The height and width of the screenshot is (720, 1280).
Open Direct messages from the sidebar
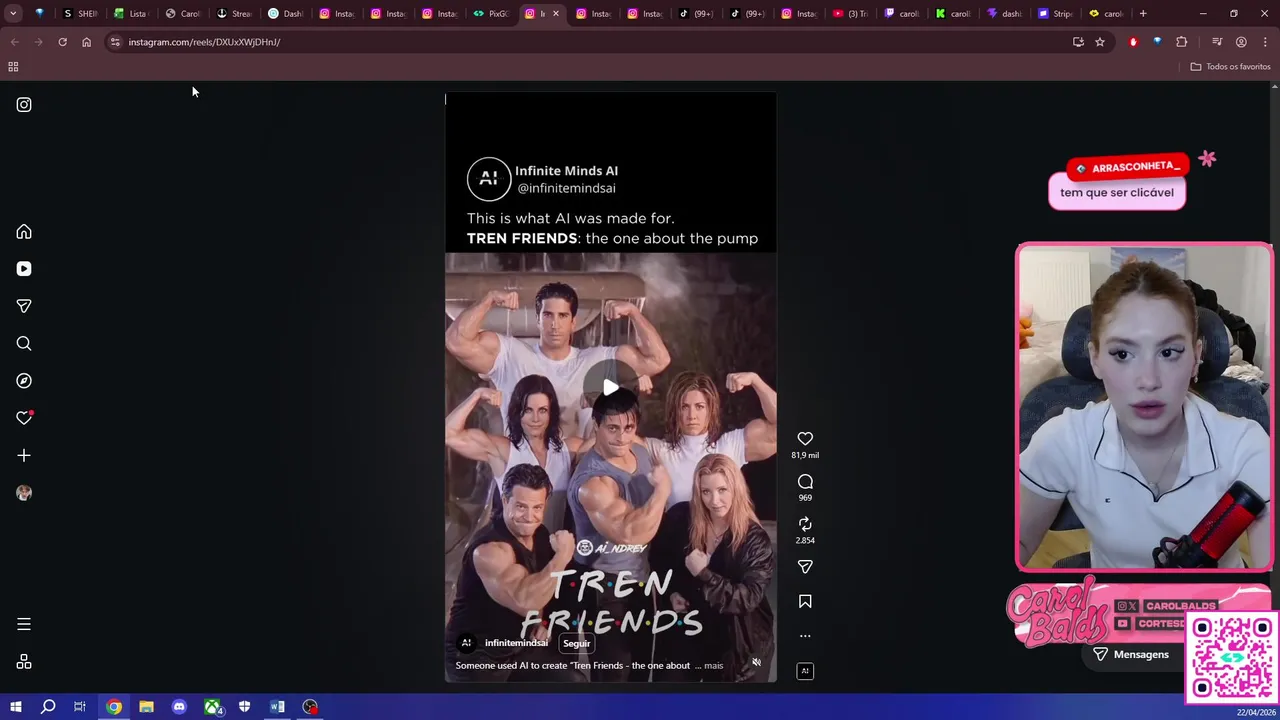[x=24, y=306]
